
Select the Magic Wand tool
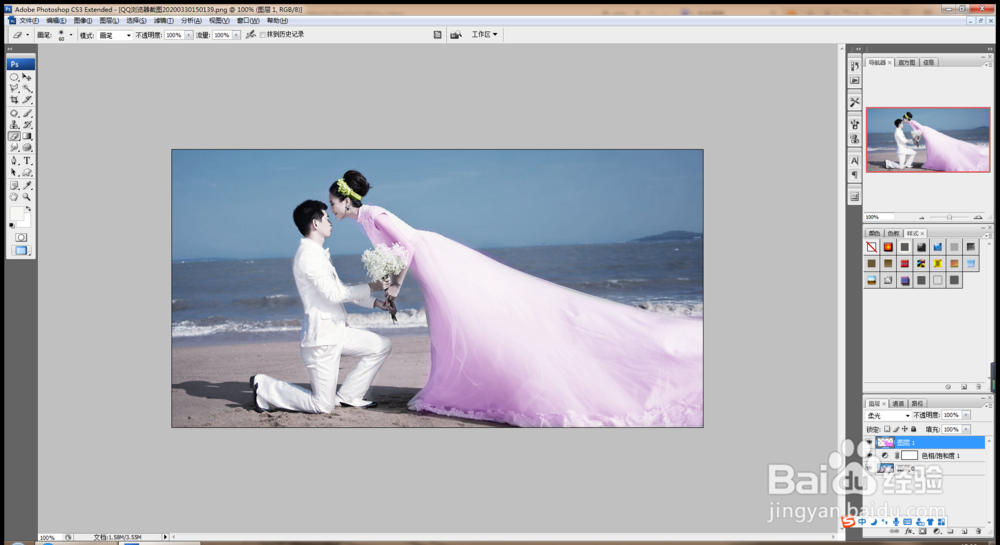point(27,88)
